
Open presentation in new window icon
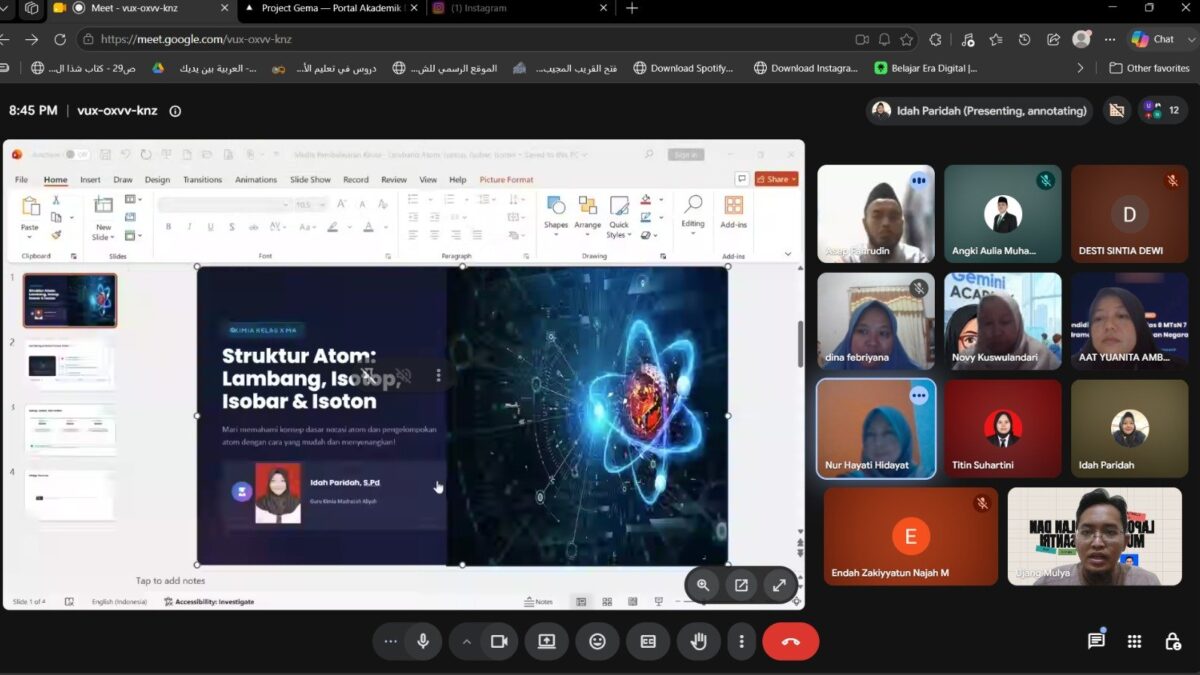741,586
